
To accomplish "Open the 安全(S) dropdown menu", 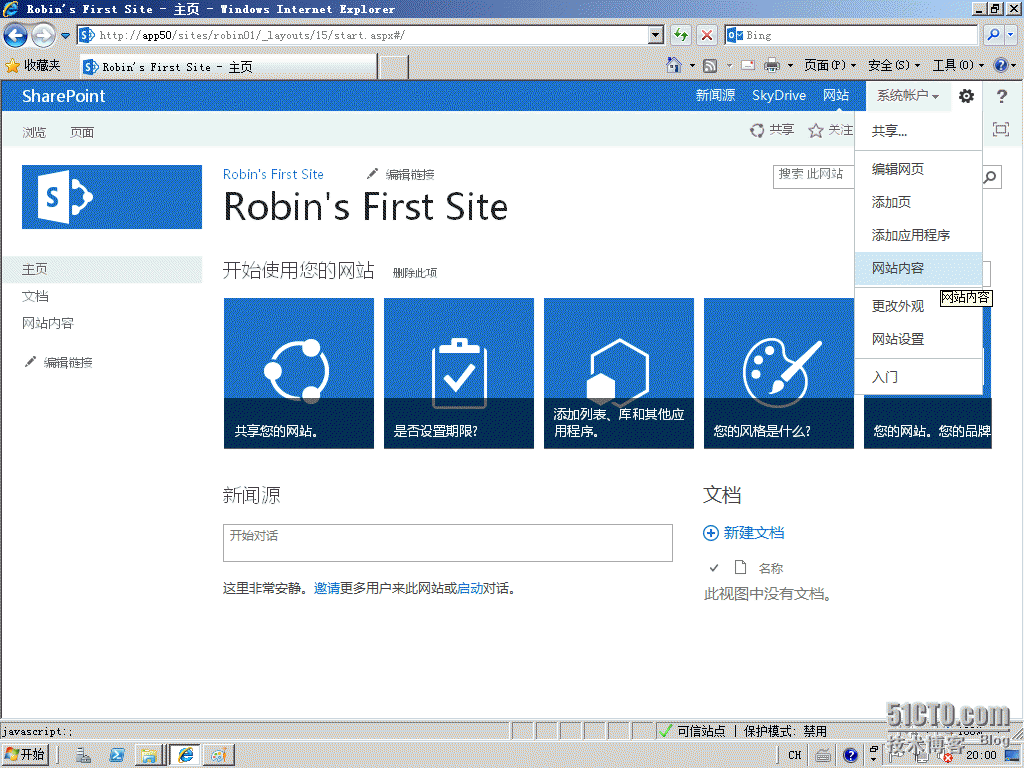I will click(893, 65).
